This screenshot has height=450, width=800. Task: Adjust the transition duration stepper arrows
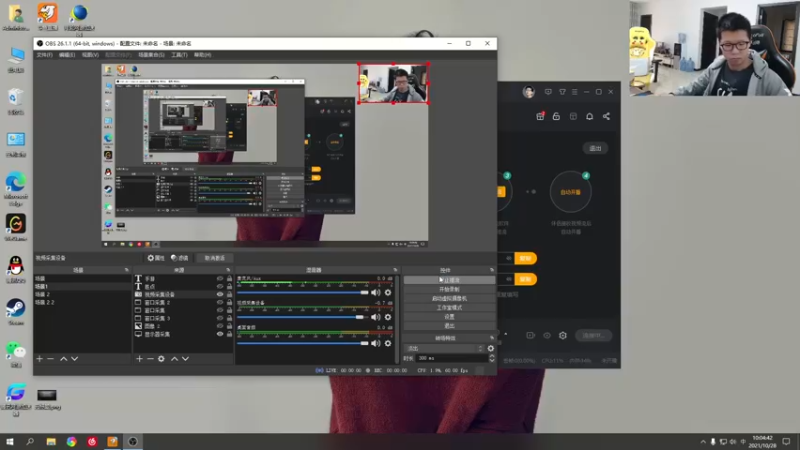point(492,358)
